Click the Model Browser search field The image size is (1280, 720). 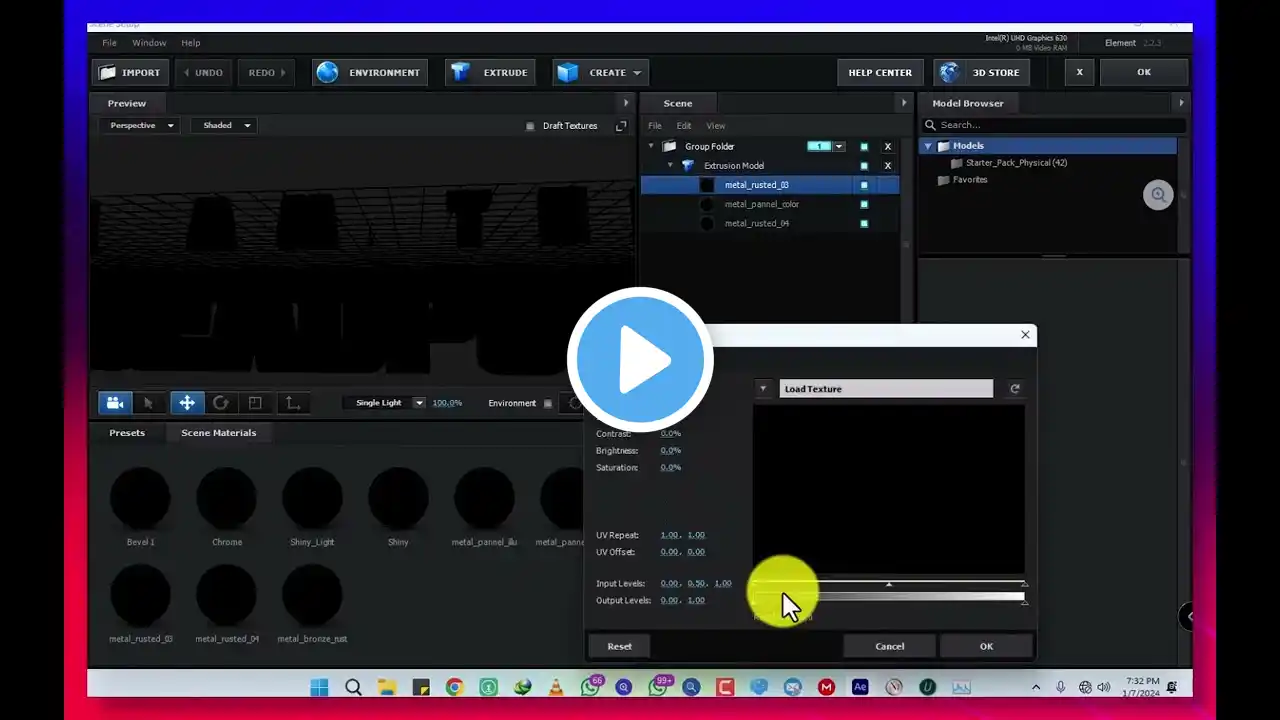tap(1054, 125)
